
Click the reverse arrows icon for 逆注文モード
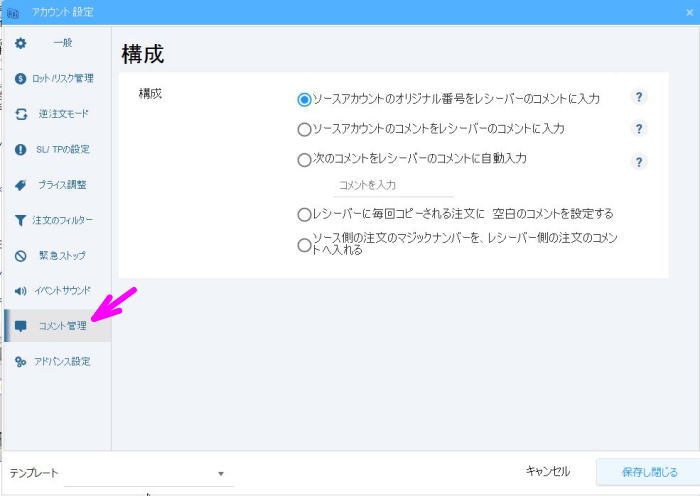pos(21,114)
